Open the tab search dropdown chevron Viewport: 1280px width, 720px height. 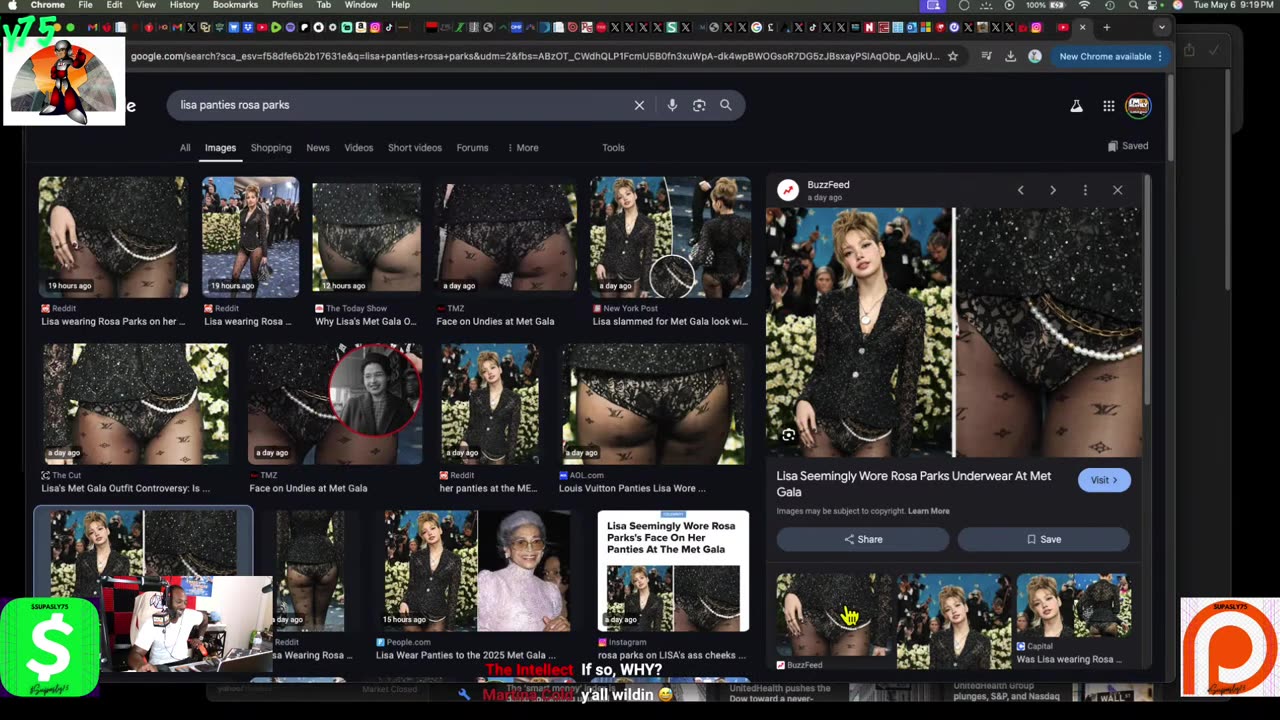point(1161,27)
